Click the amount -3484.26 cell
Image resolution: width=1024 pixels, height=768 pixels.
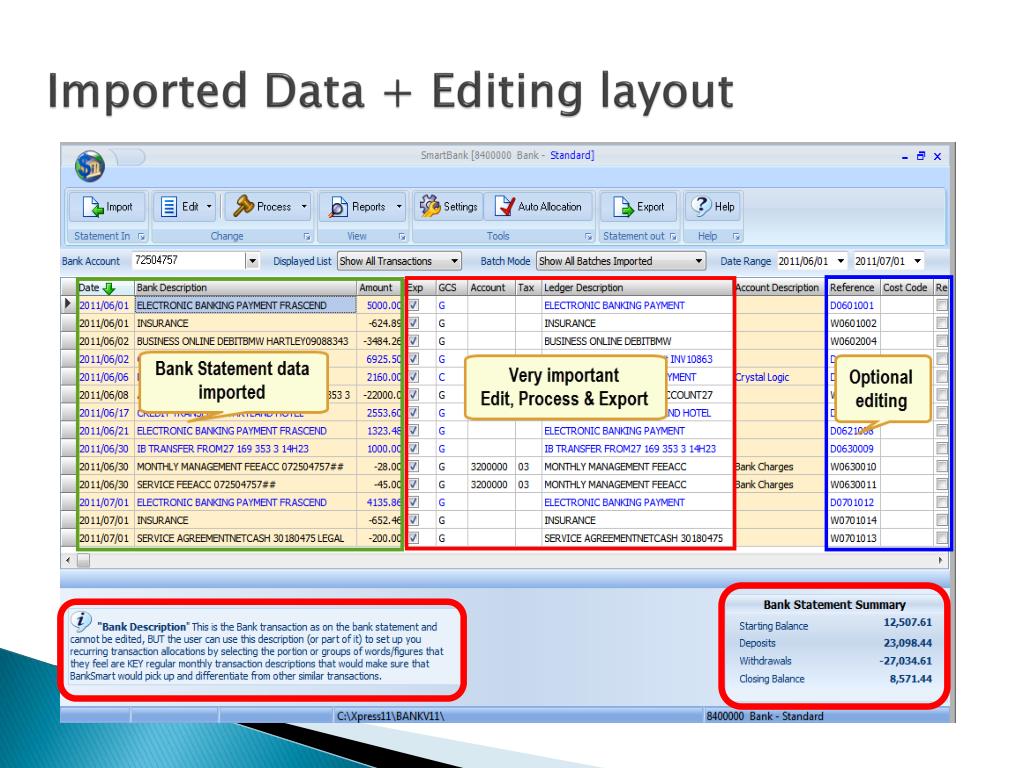click(380, 341)
